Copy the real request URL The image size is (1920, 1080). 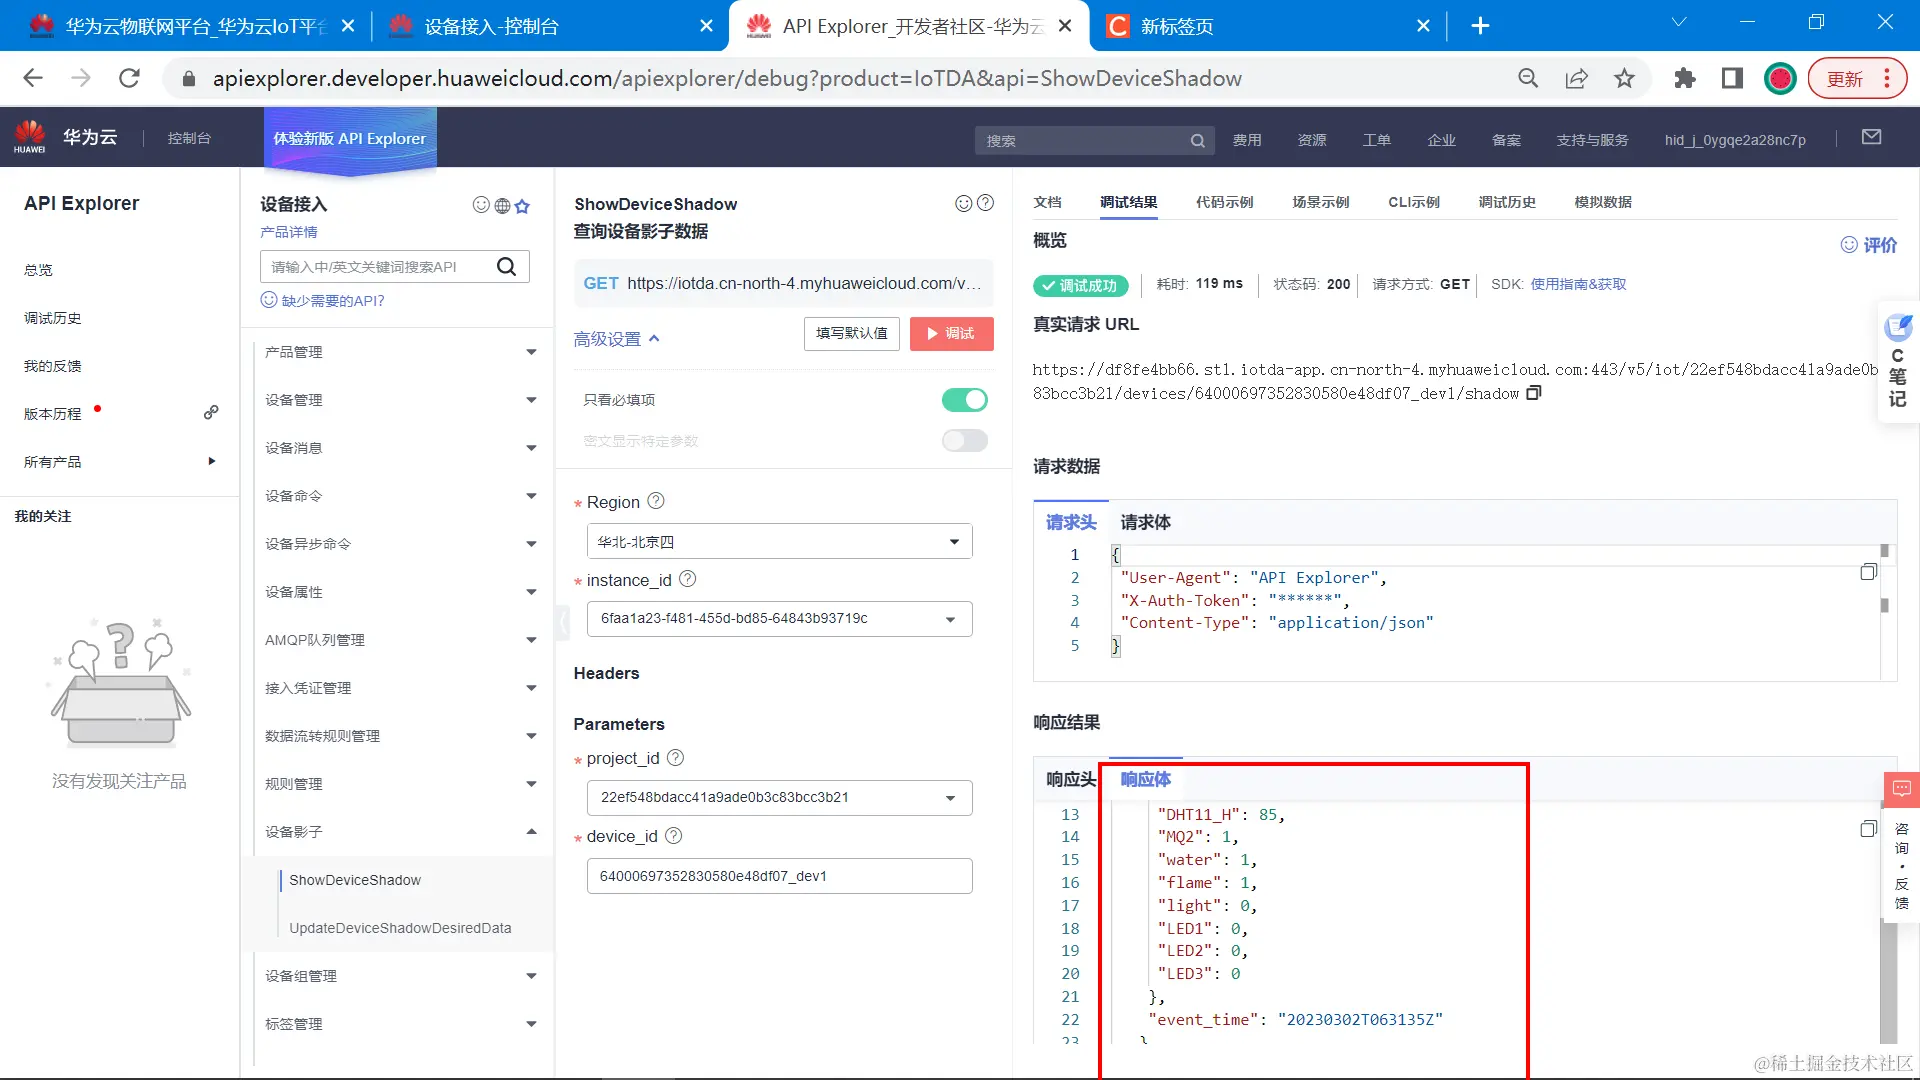click(1534, 393)
